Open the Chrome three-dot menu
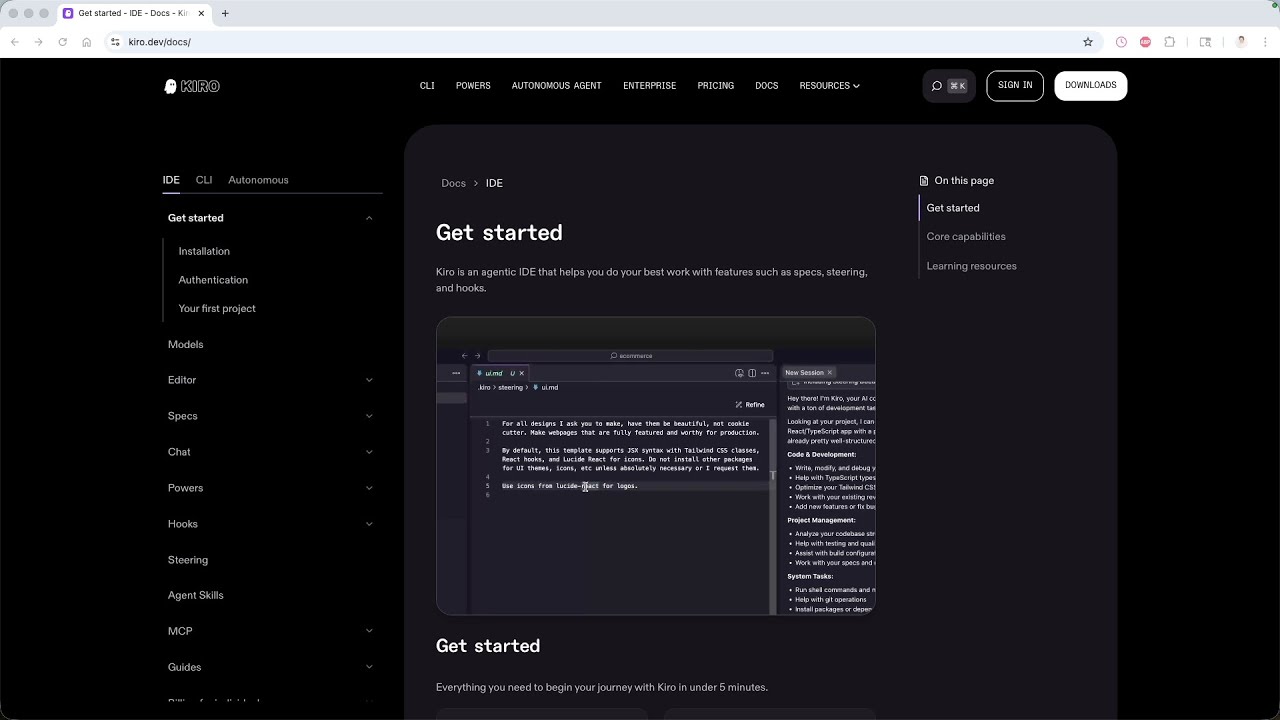The width and height of the screenshot is (1280, 720). (1265, 42)
